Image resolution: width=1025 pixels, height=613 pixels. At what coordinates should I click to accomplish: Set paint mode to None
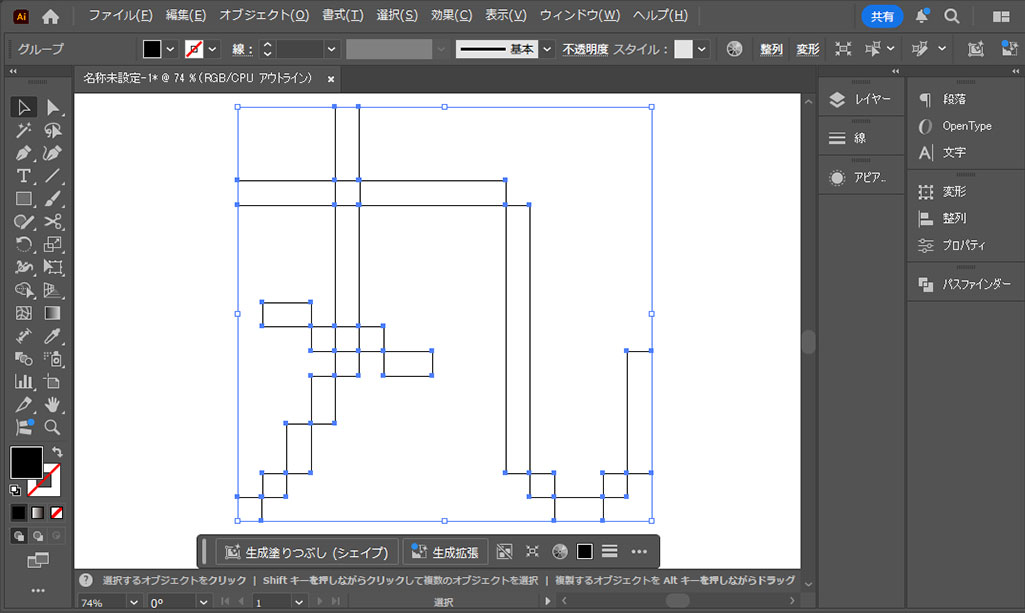[57, 513]
